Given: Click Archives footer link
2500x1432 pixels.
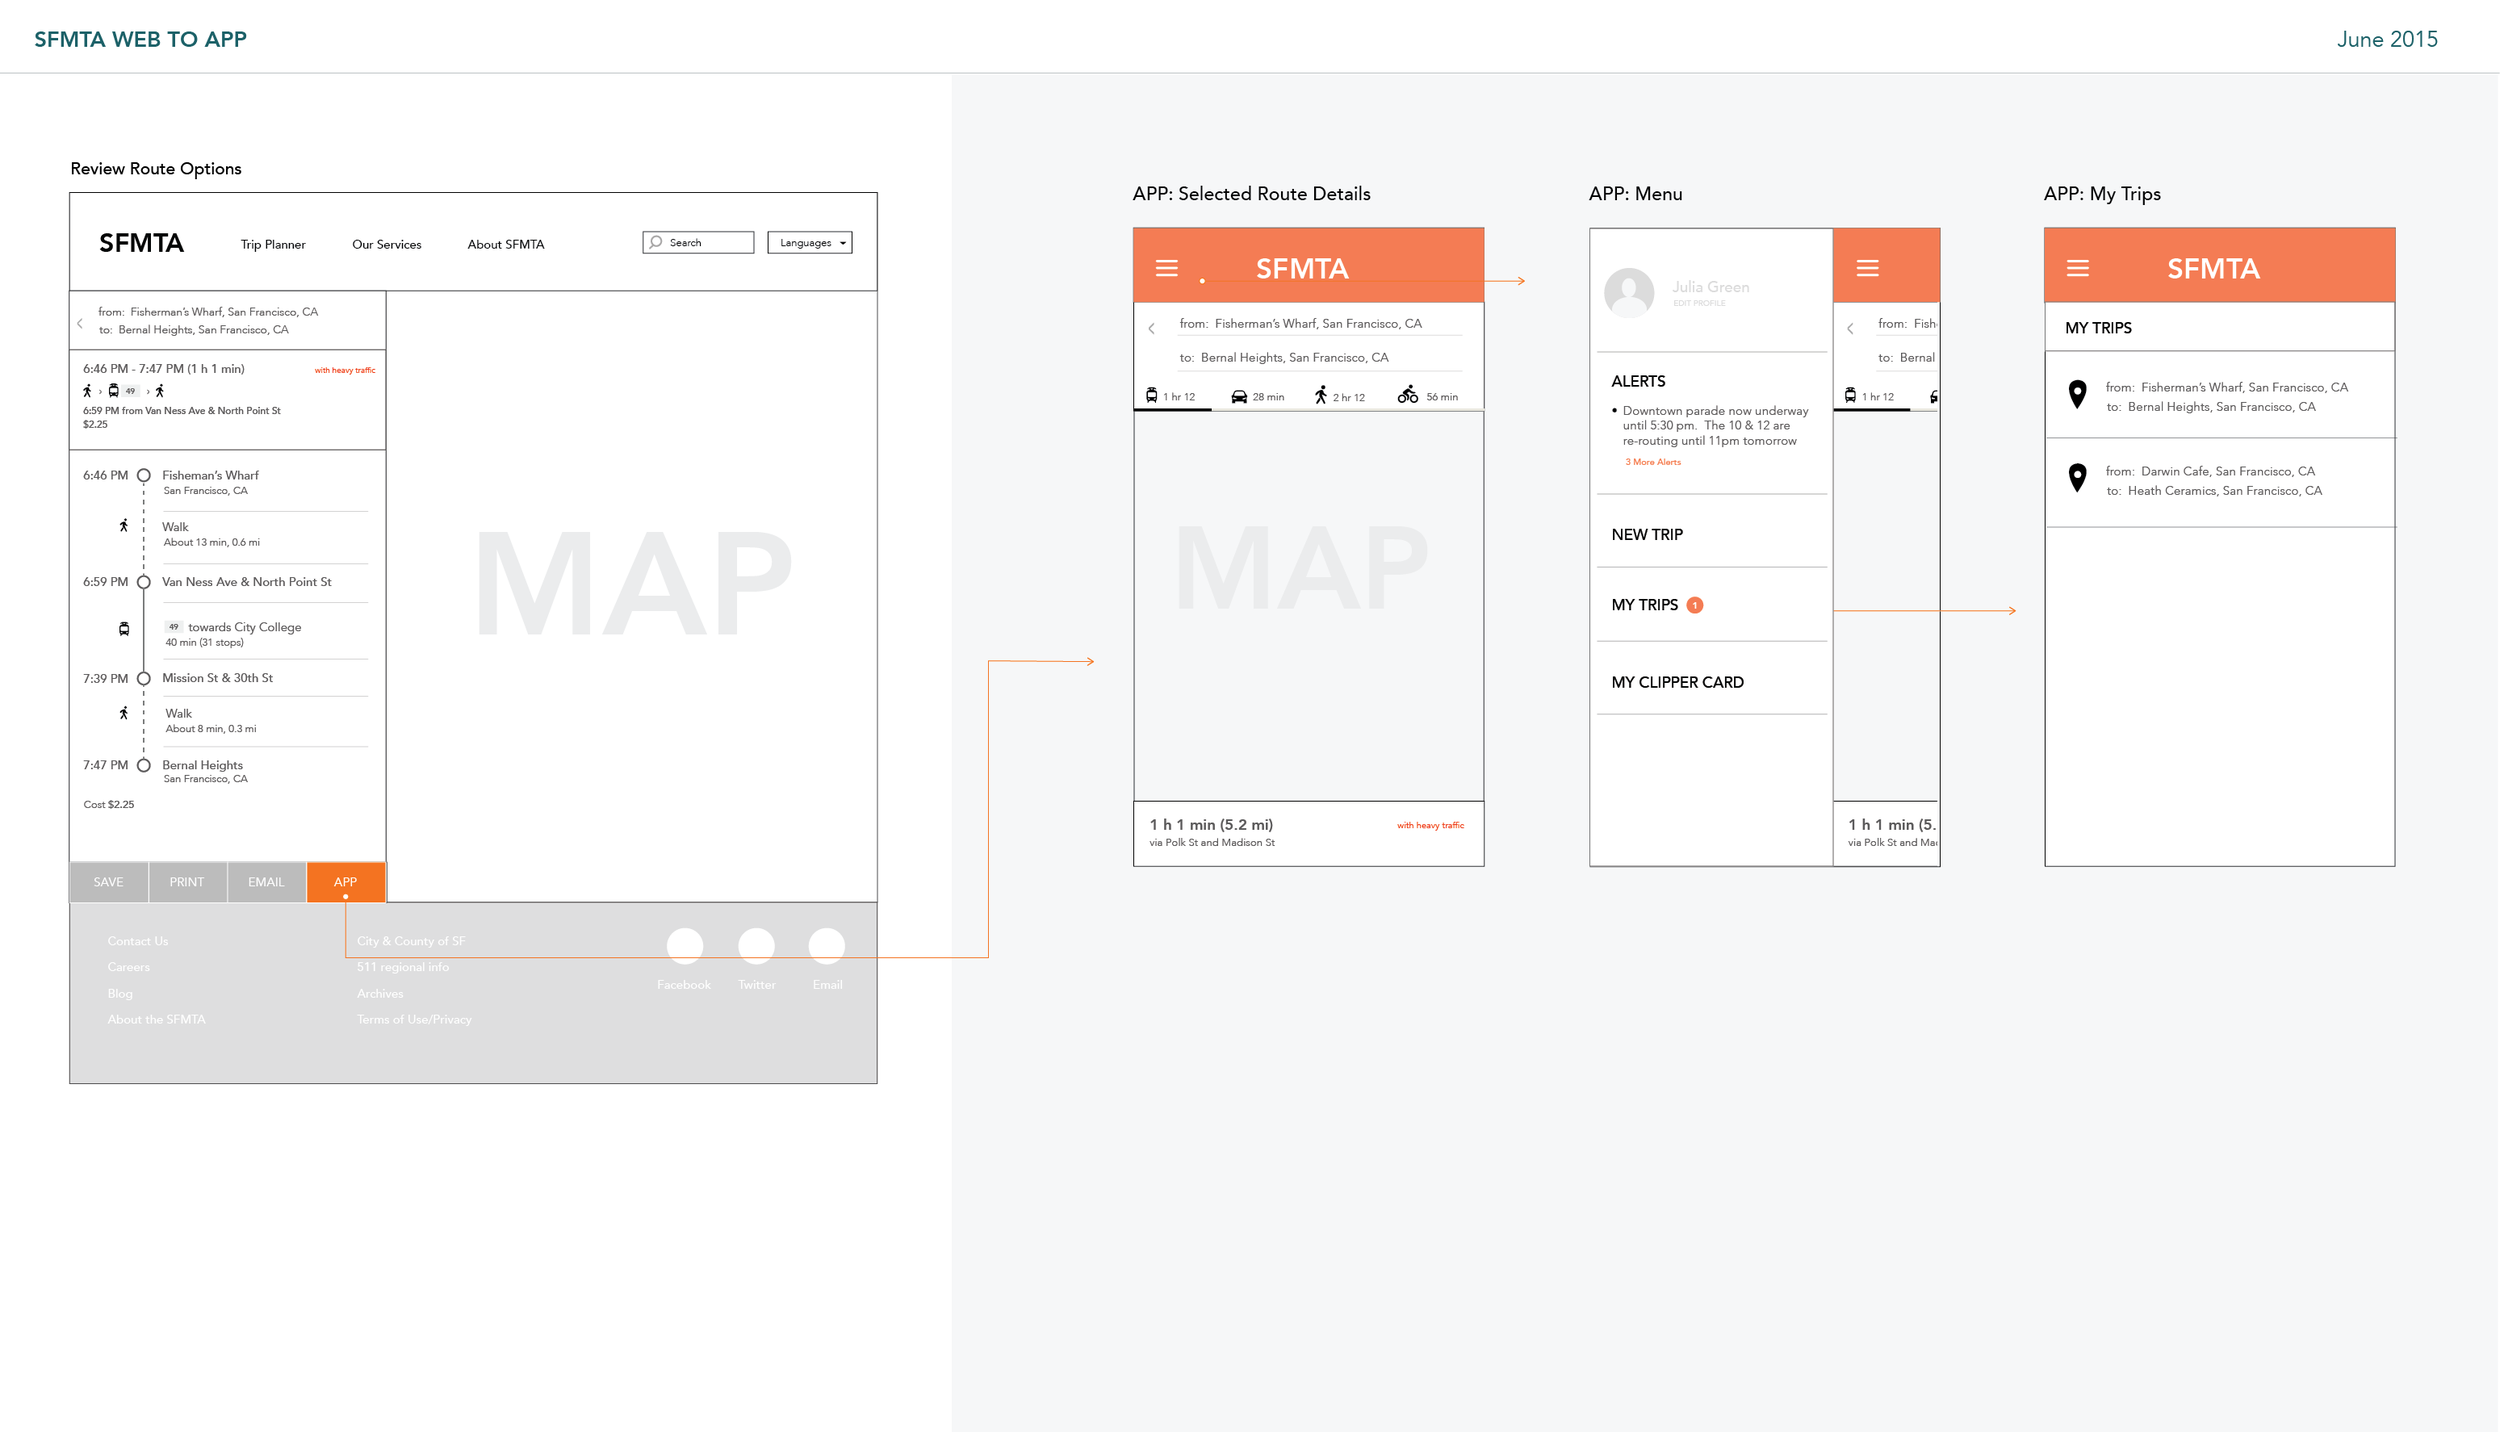Looking at the screenshot, I should 380,994.
